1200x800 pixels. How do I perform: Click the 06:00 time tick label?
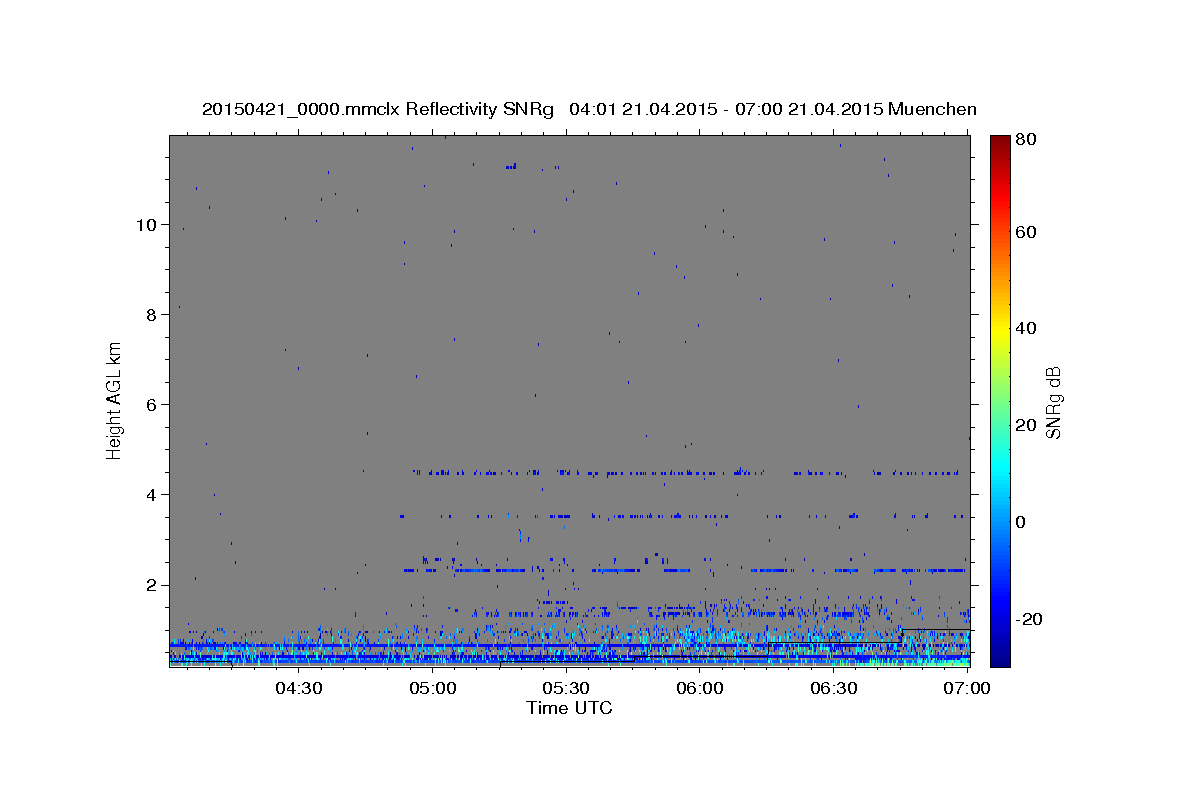[699, 688]
